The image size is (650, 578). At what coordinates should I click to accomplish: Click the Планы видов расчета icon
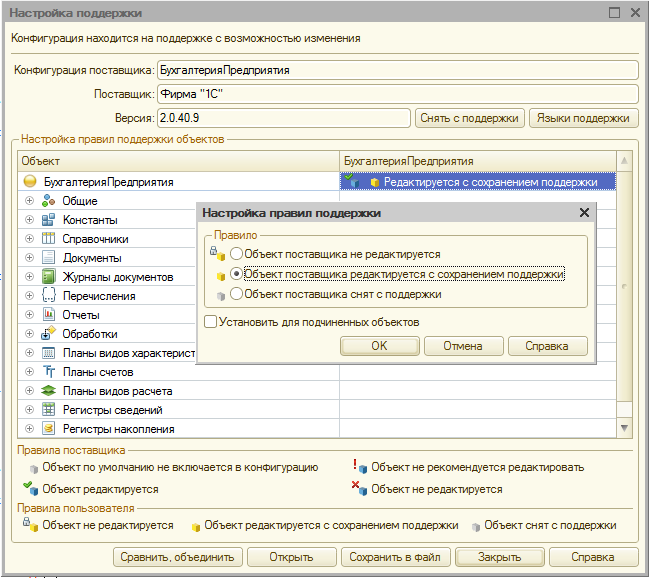(x=49, y=391)
